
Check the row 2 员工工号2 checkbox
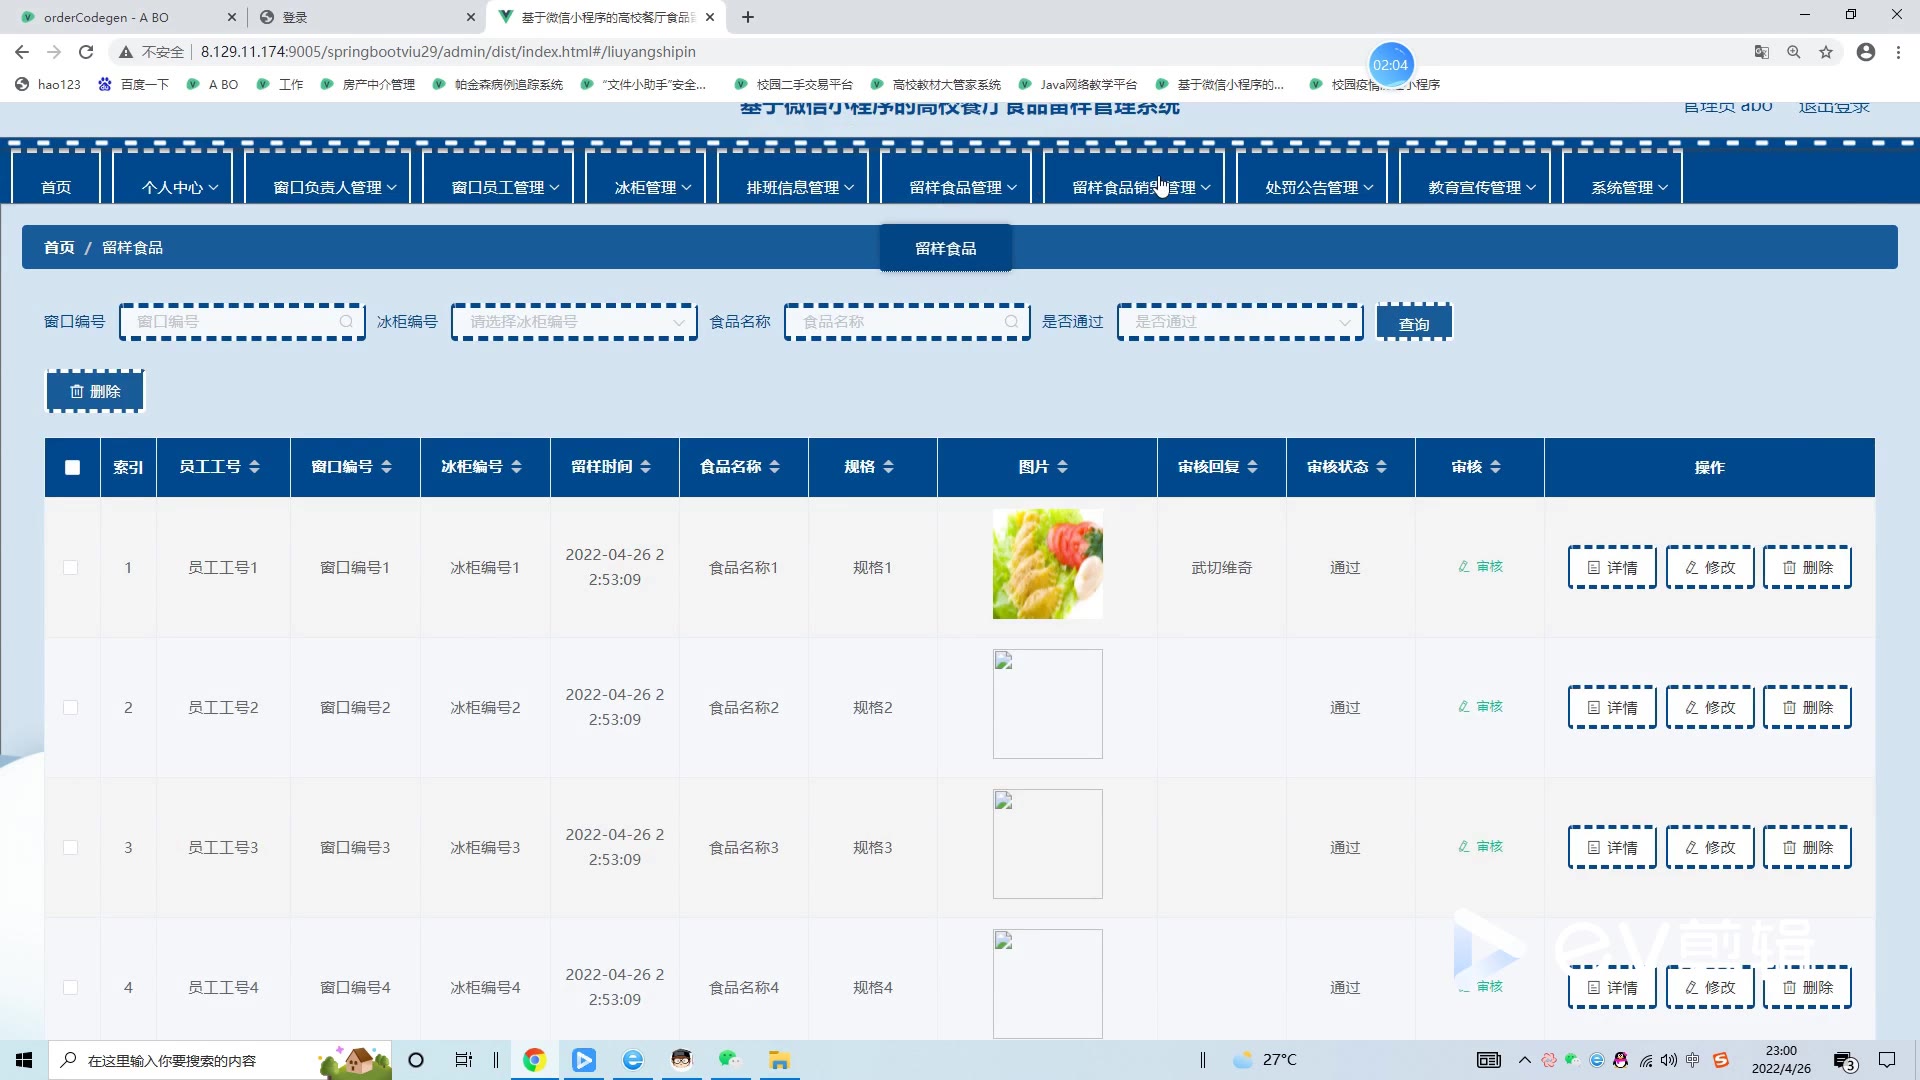pos(70,708)
